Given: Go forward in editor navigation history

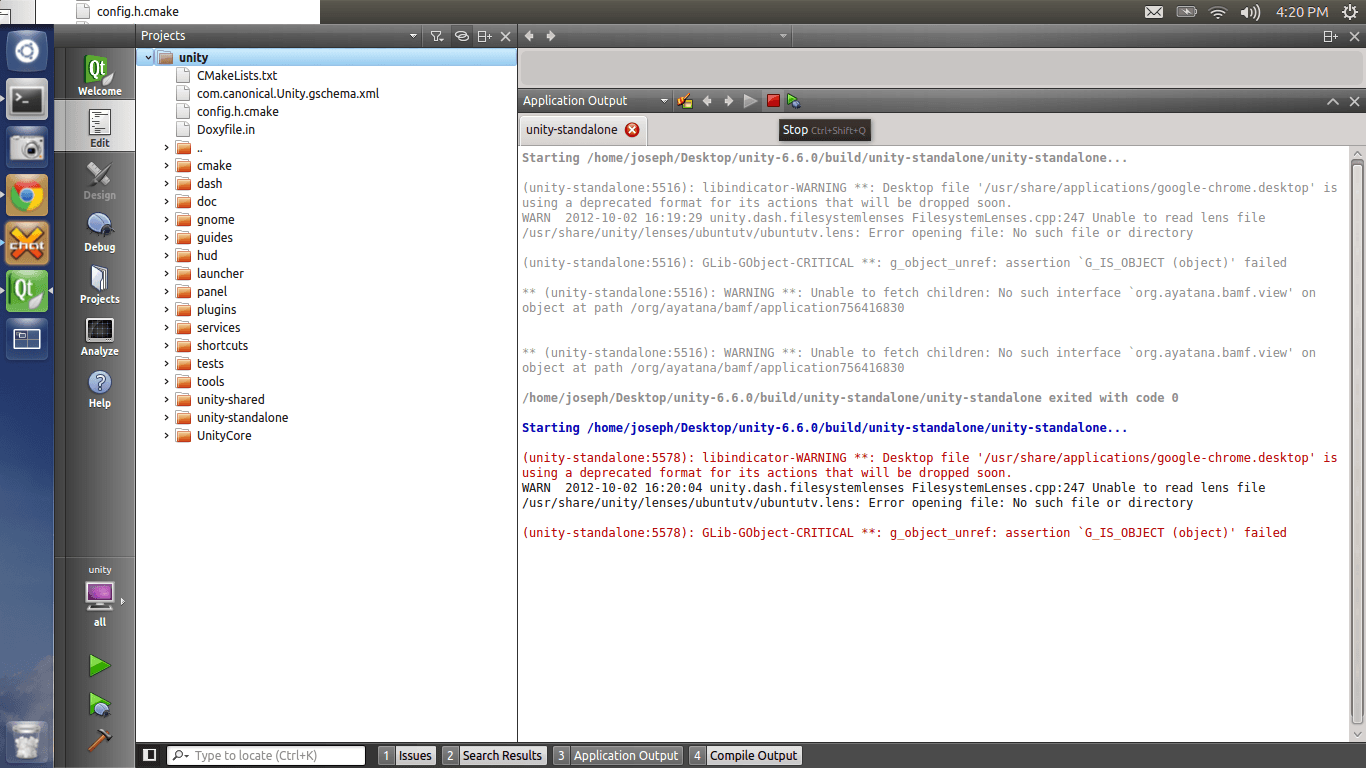Looking at the screenshot, I should [x=550, y=36].
